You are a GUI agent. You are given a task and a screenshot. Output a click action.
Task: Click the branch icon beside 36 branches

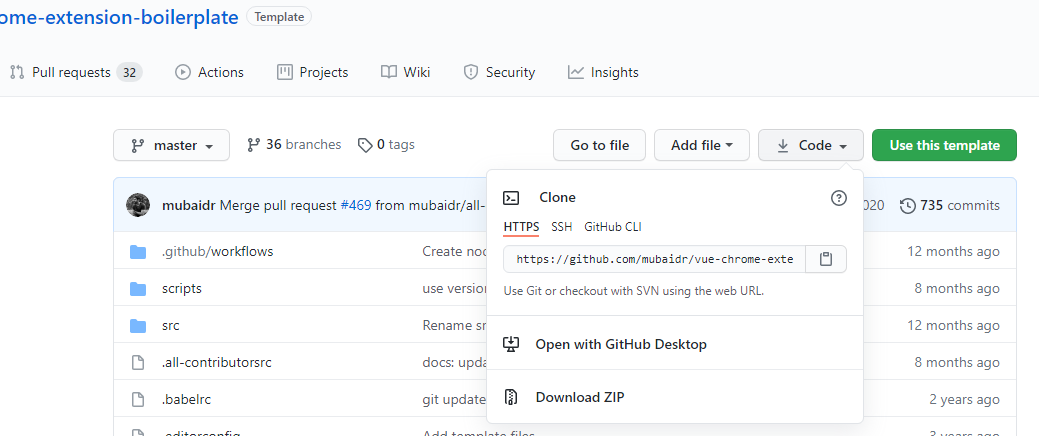pos(253,144)
